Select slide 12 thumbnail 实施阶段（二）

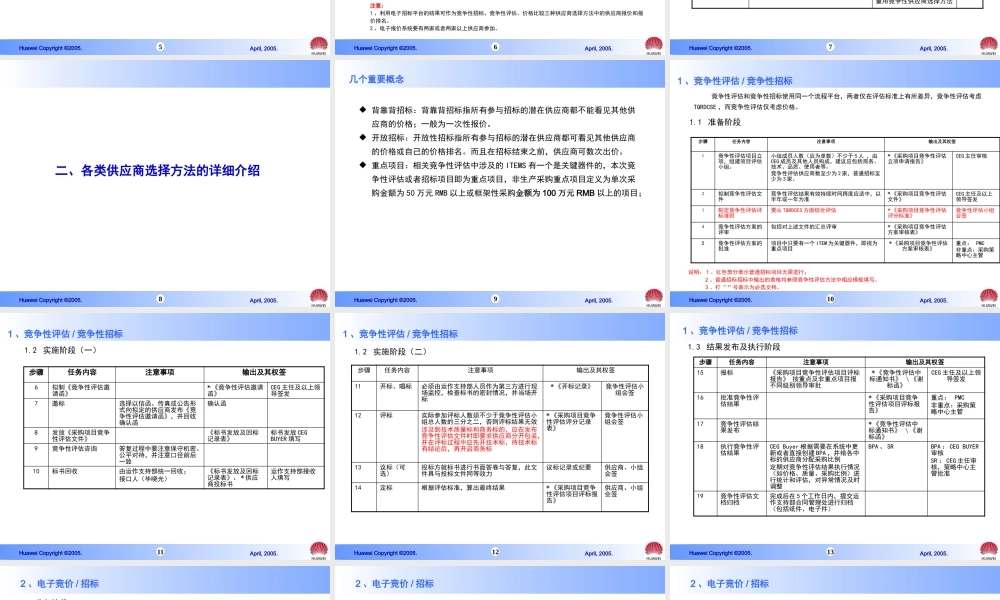coord(499,437)
